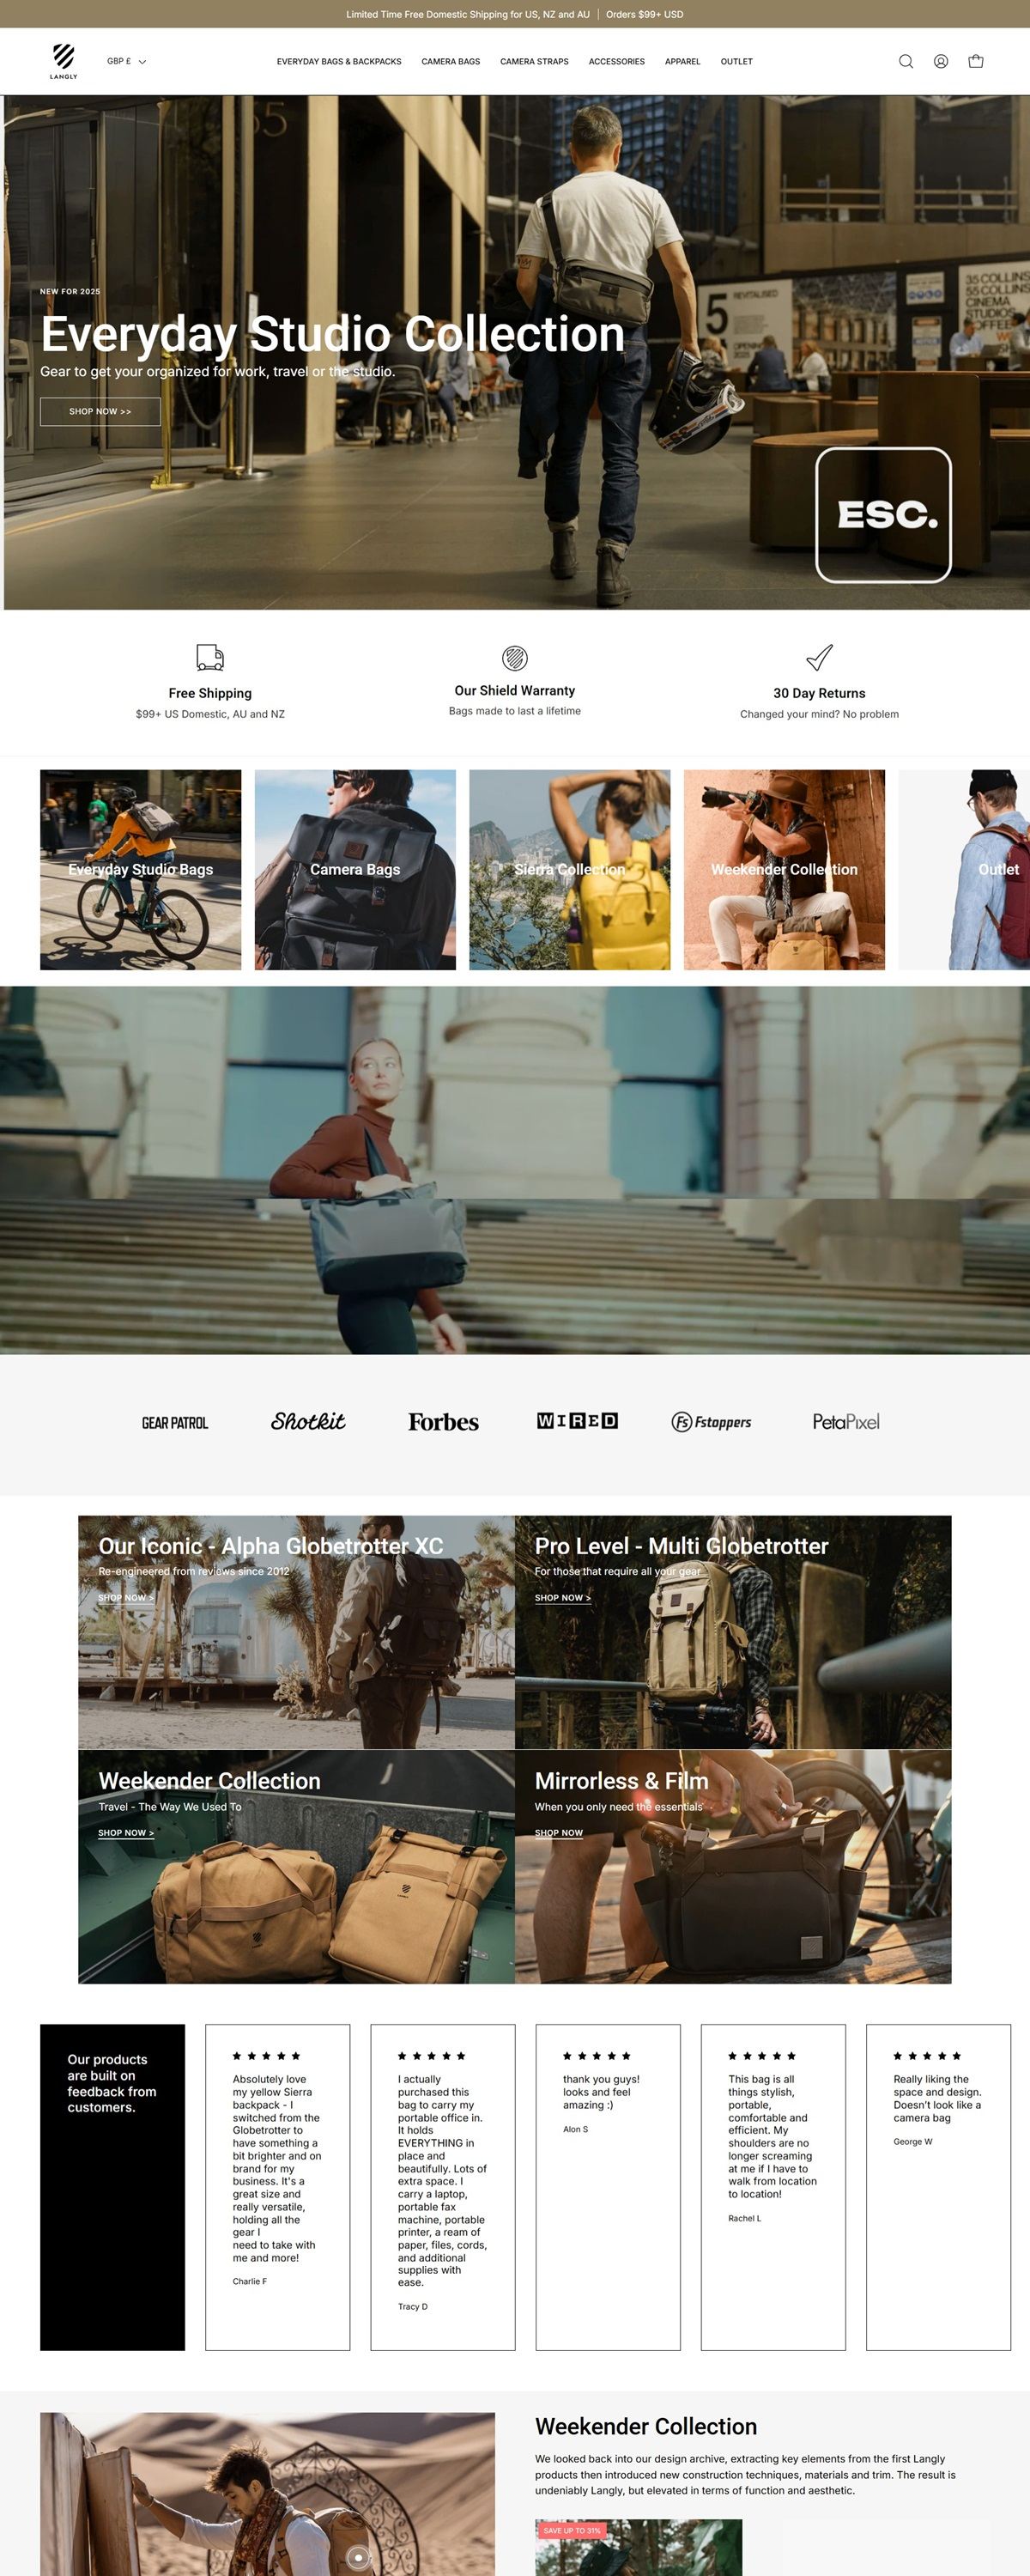
Task: Open Camera Bags category tile
Action: tap(355, 869)
